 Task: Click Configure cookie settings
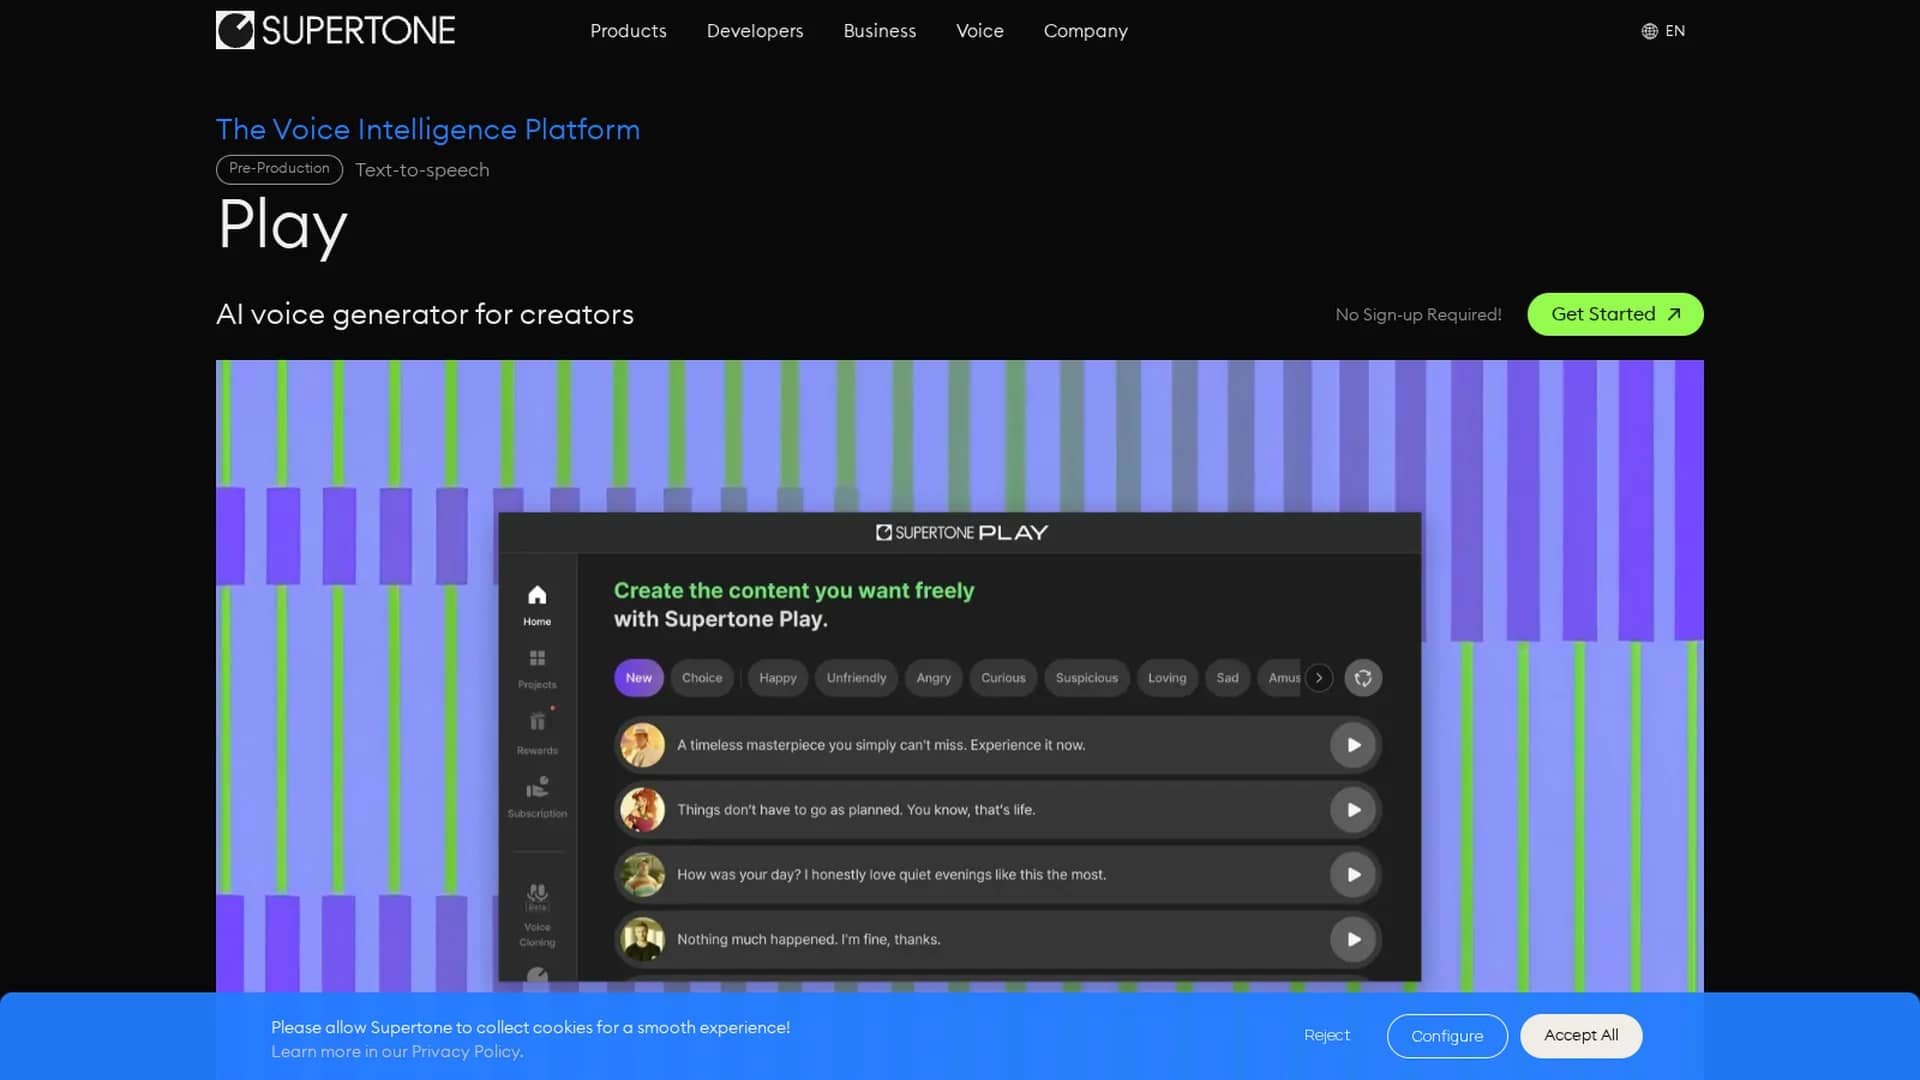1447,1036
